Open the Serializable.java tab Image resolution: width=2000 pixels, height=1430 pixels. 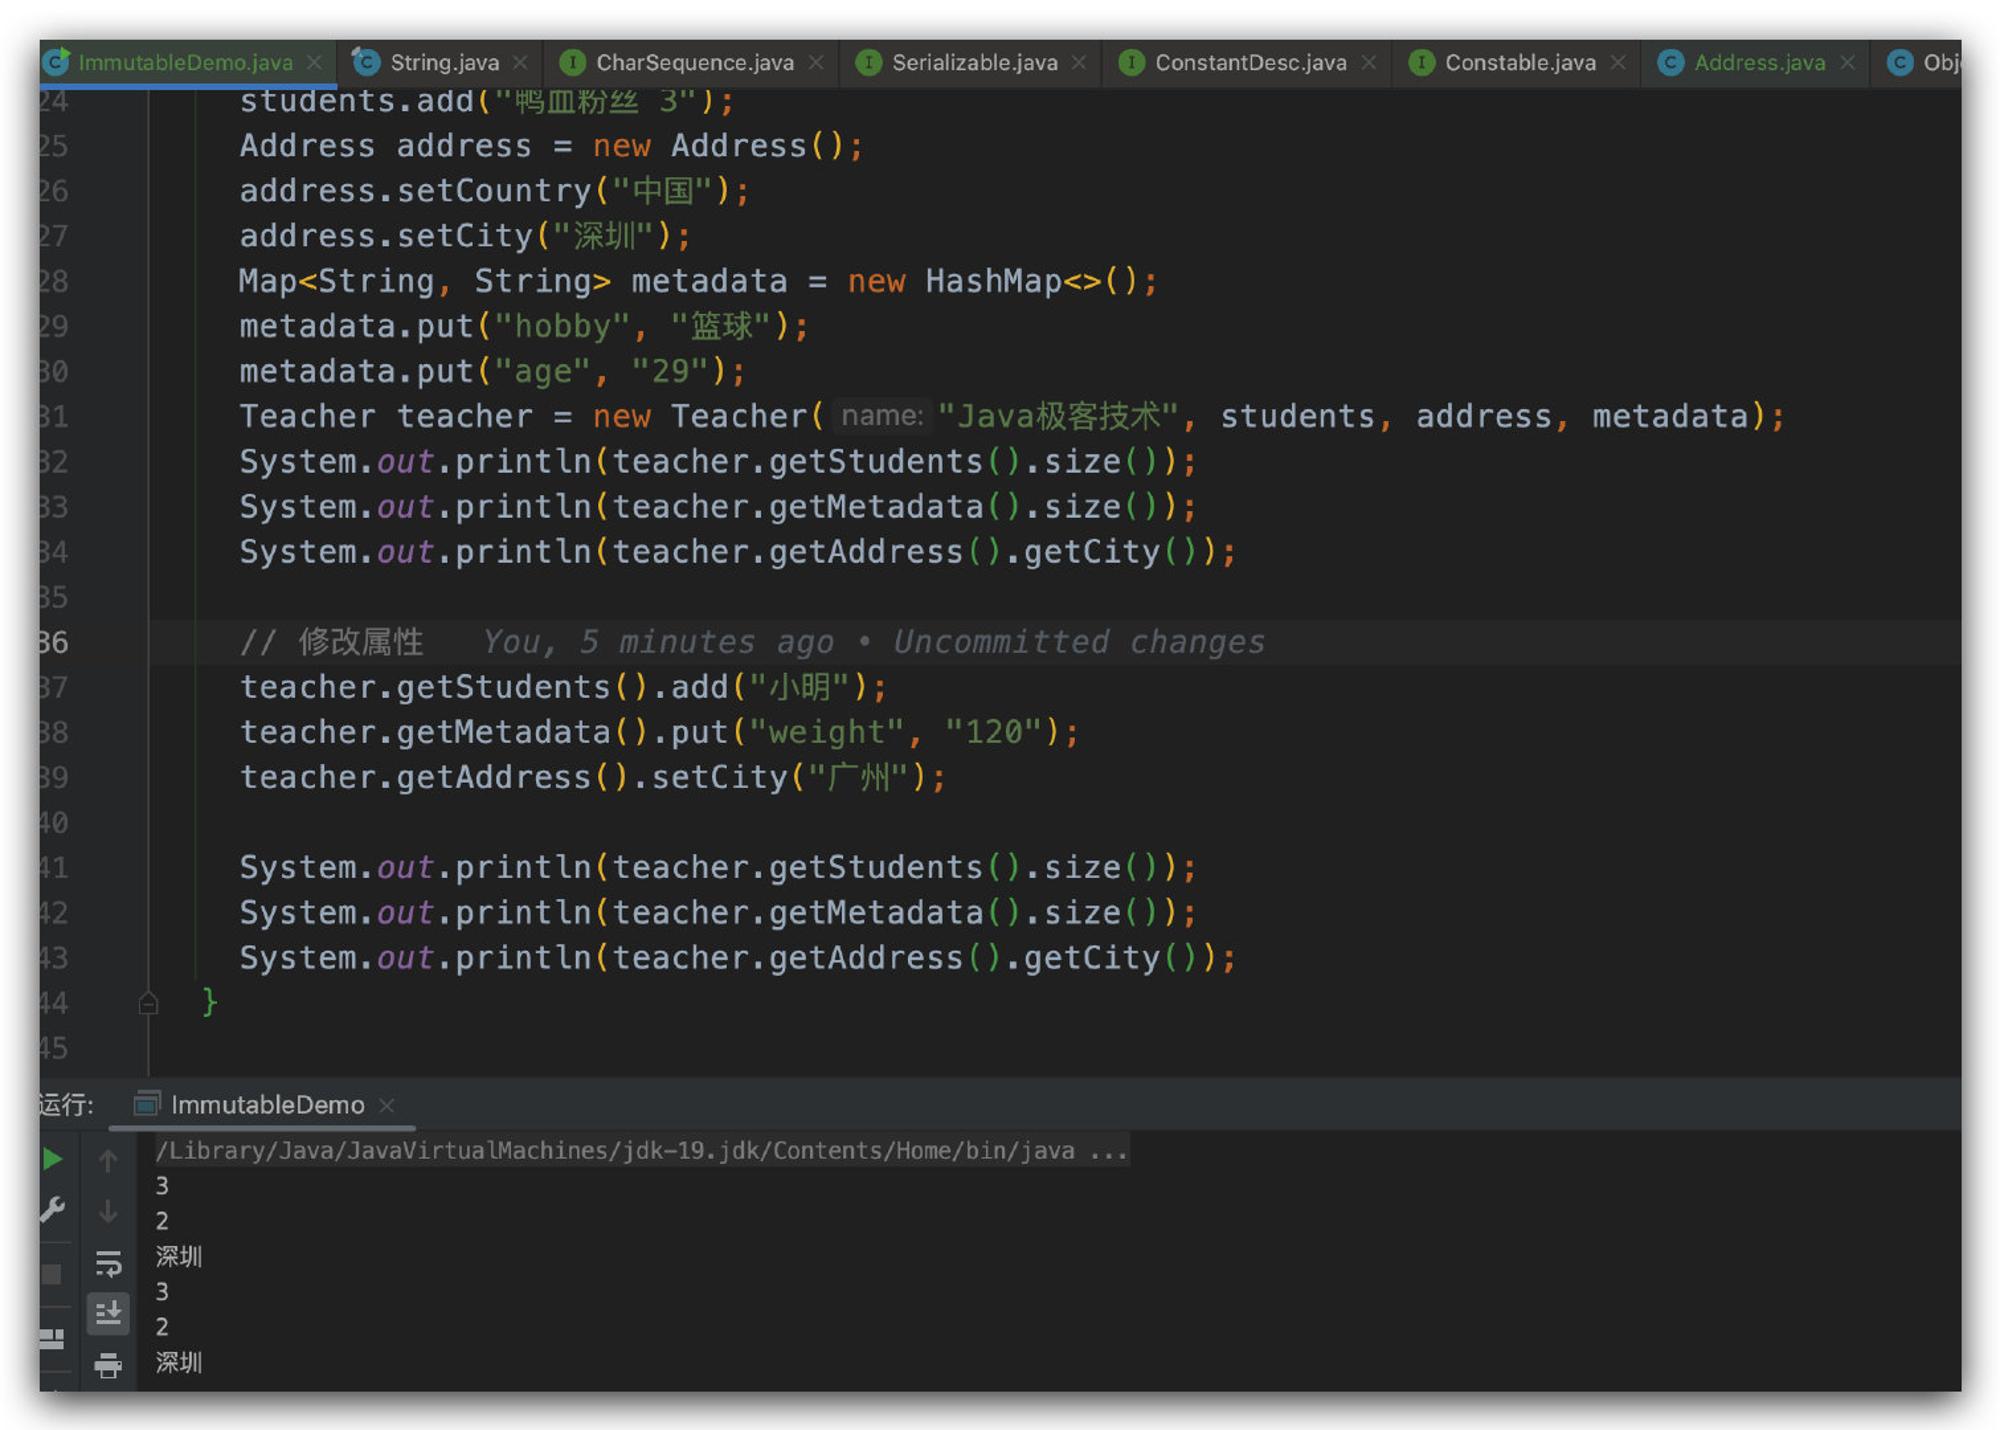[974, 62]
